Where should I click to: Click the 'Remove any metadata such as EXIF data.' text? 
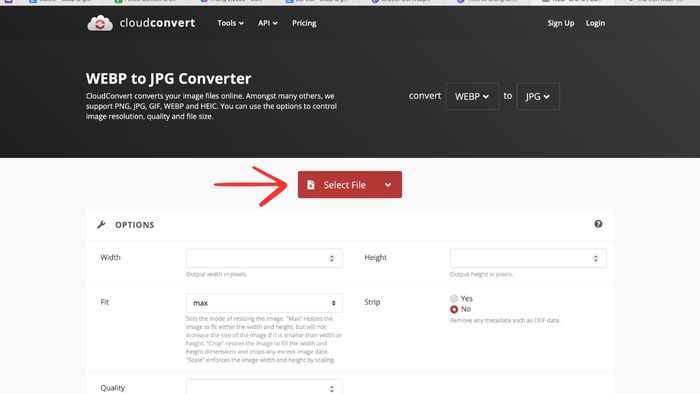(x=505, y=320)
